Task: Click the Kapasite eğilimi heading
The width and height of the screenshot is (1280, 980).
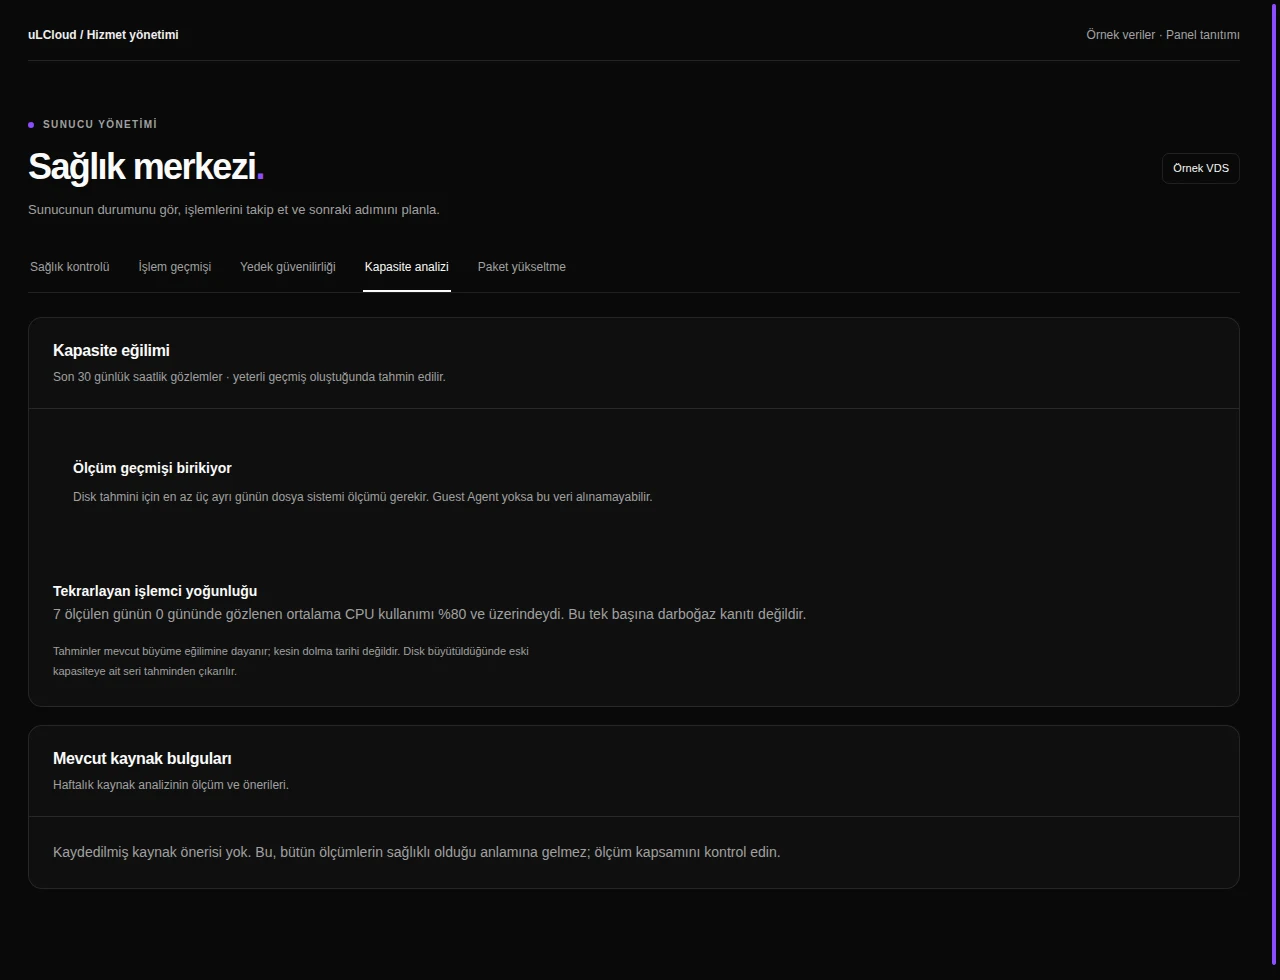Action: [x=111, y=351]
